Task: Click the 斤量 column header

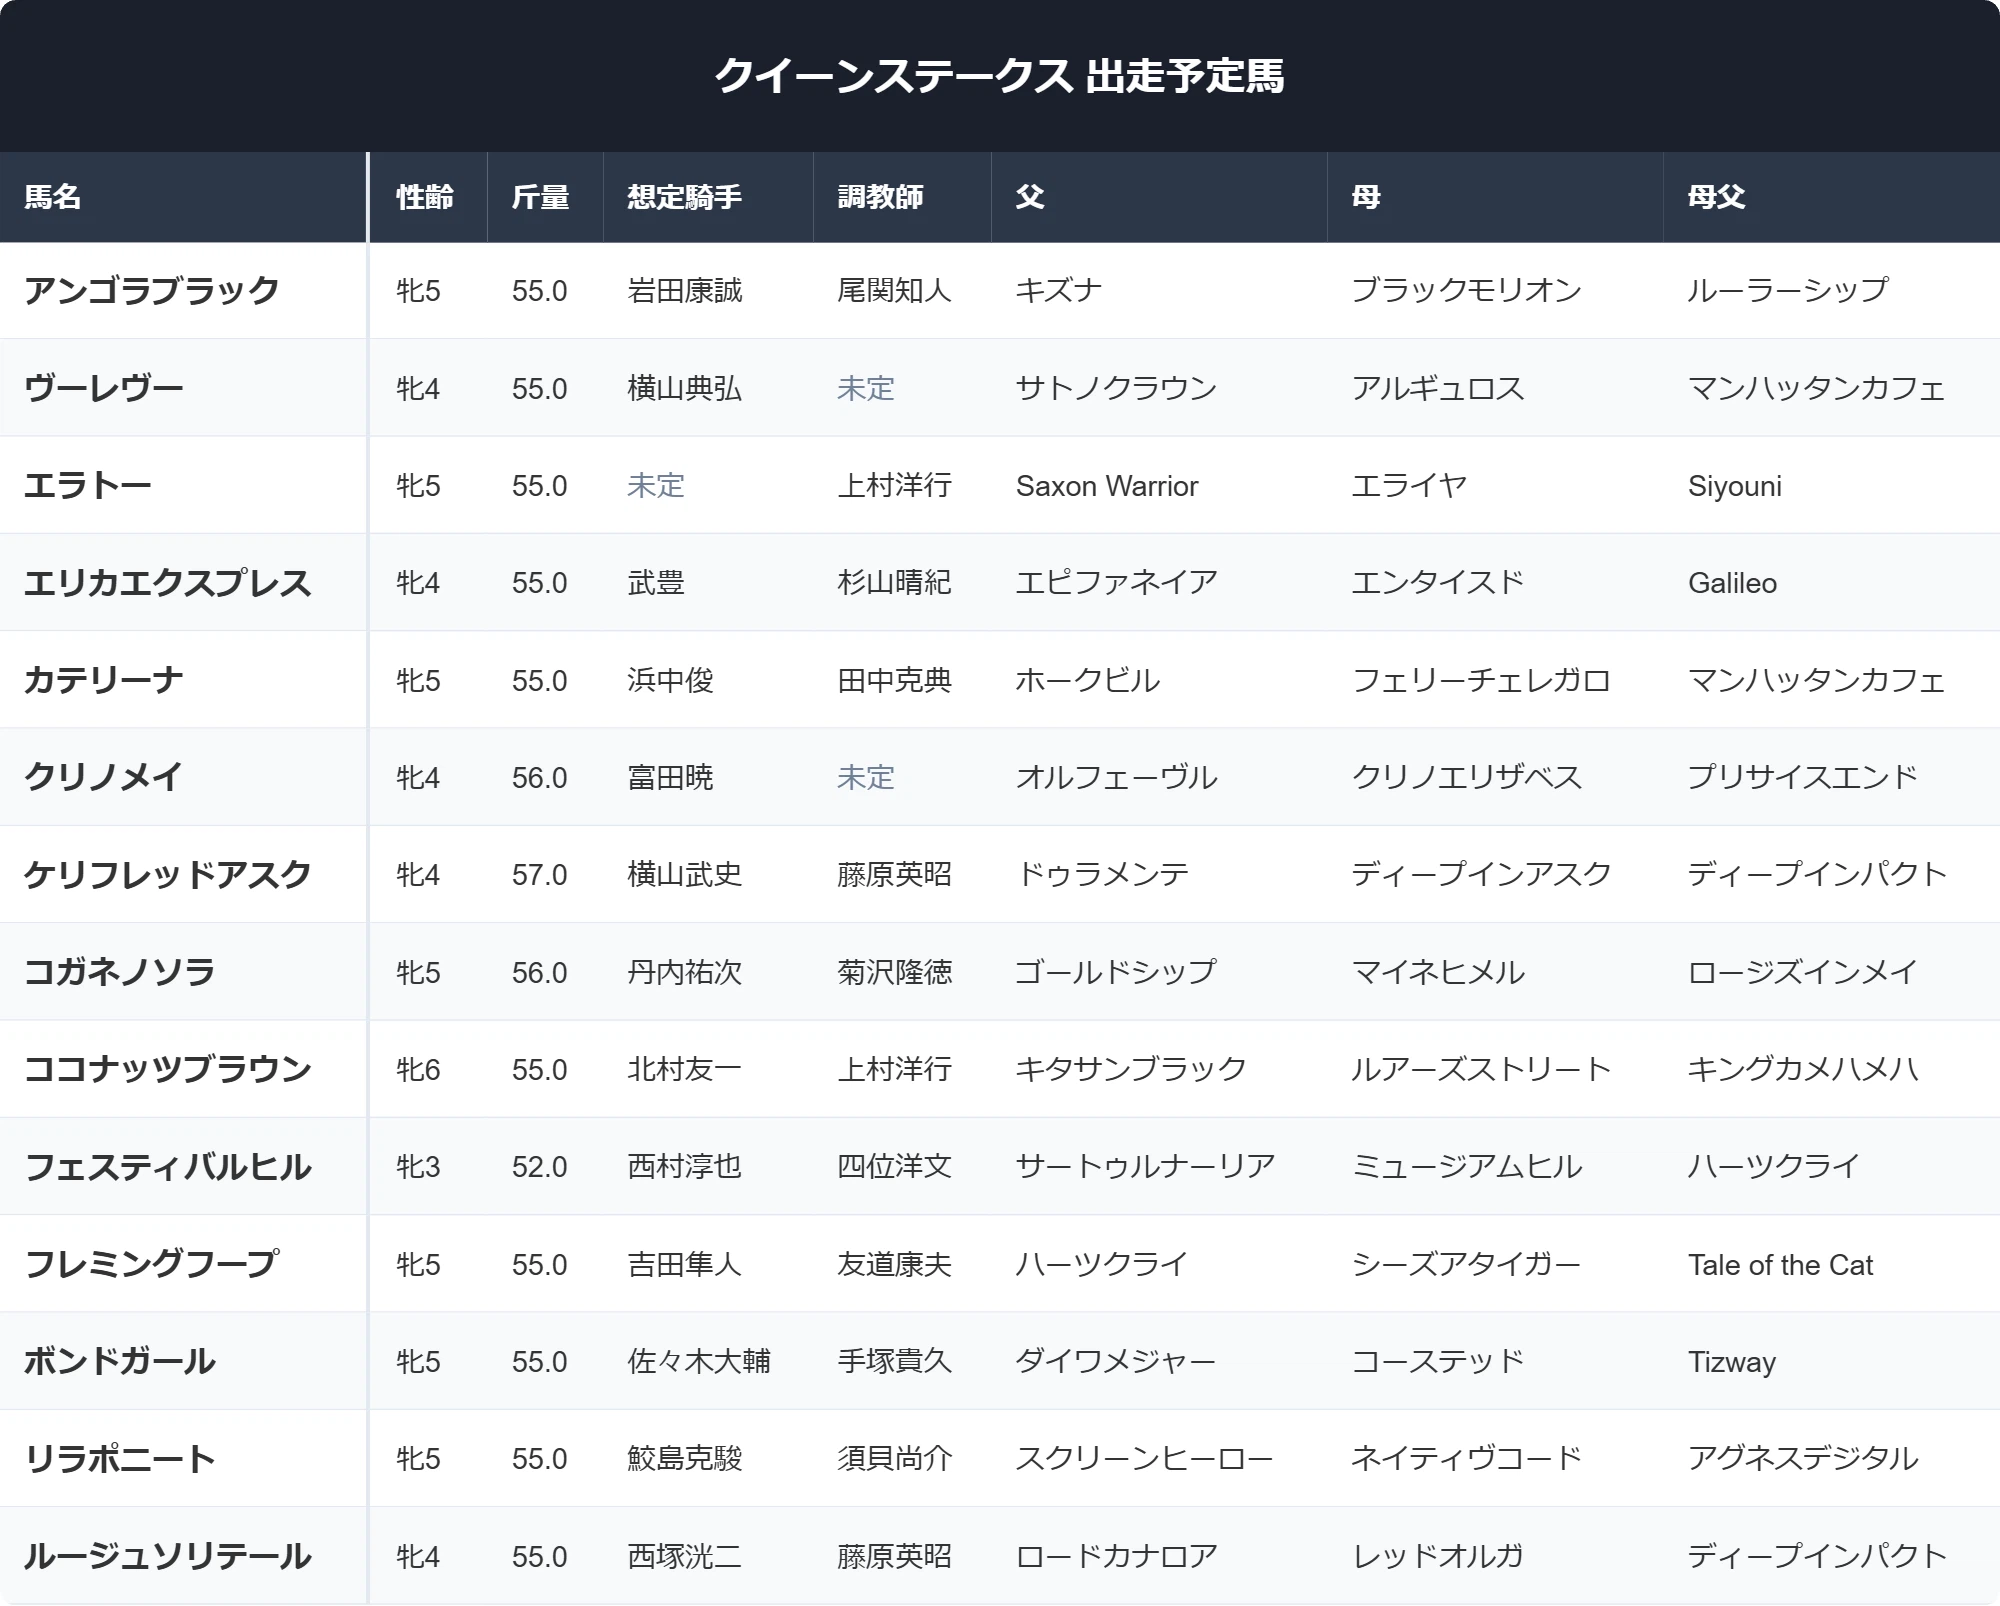Action: (541, 197)
